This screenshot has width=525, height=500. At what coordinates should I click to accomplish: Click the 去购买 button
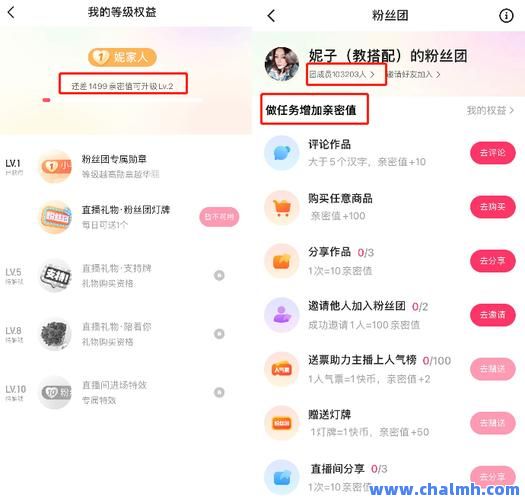click(x=493, y=207)
